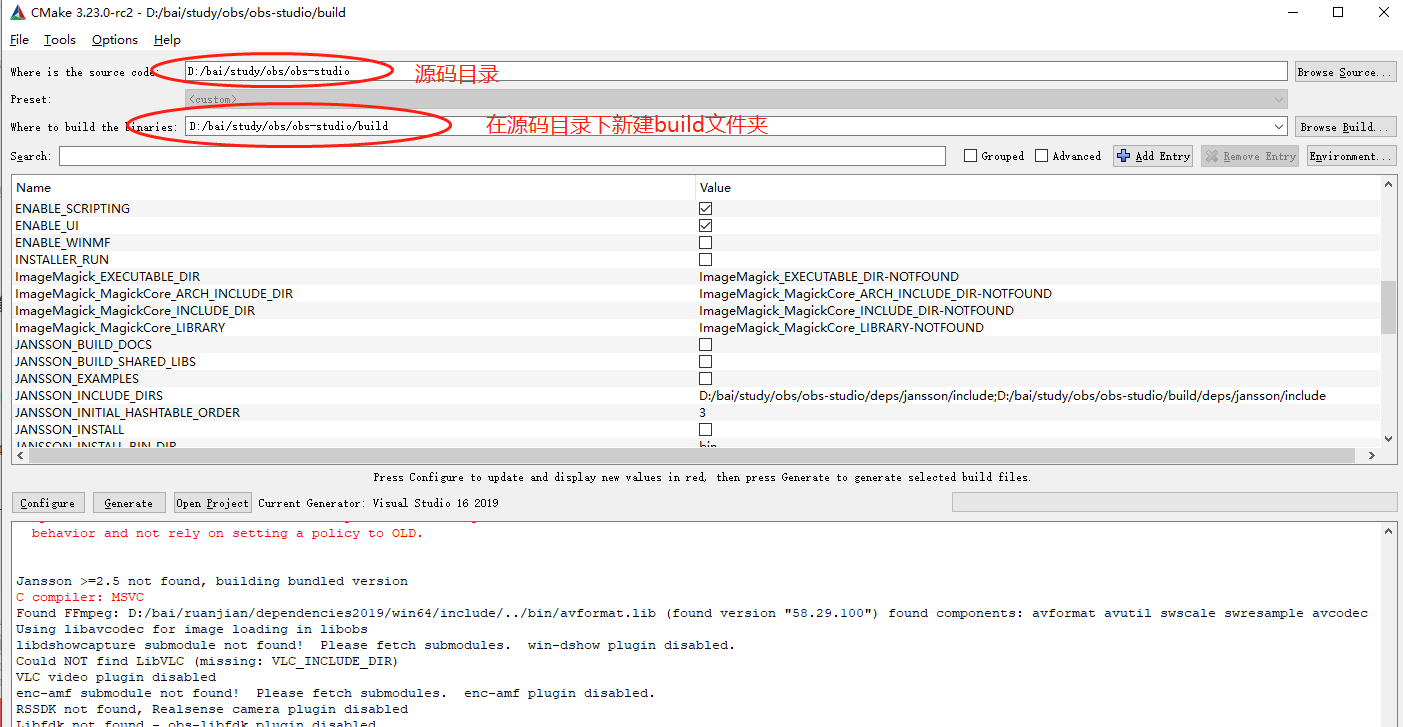Click 'Jansson >=2.5 not found' log line
The image size is (1403, 727).
(x=212, y=581)
